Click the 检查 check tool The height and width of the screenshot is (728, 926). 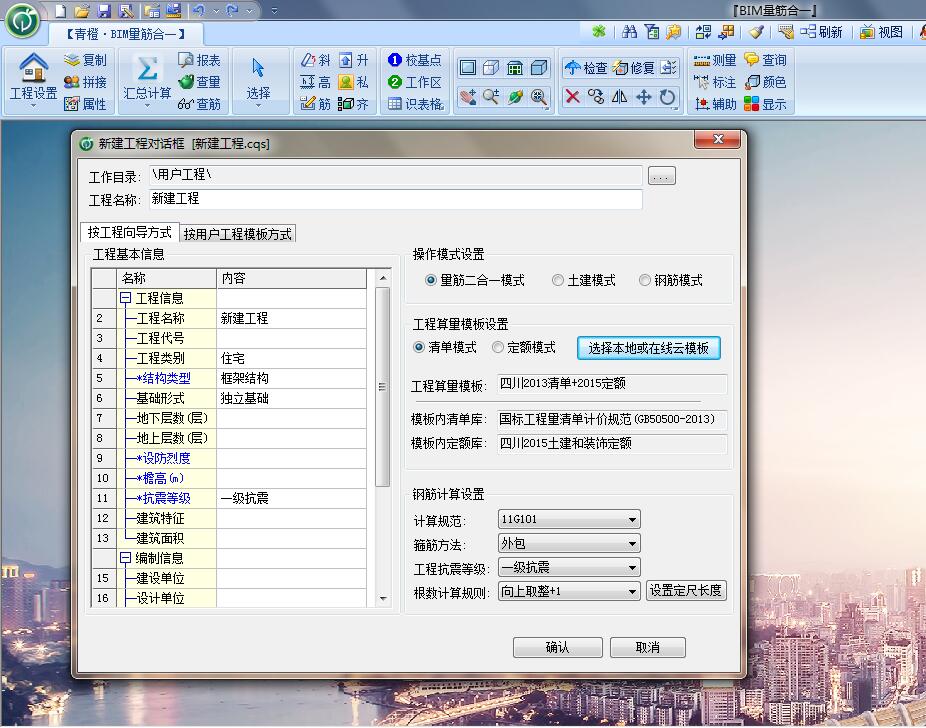click(x=586, y=68)
